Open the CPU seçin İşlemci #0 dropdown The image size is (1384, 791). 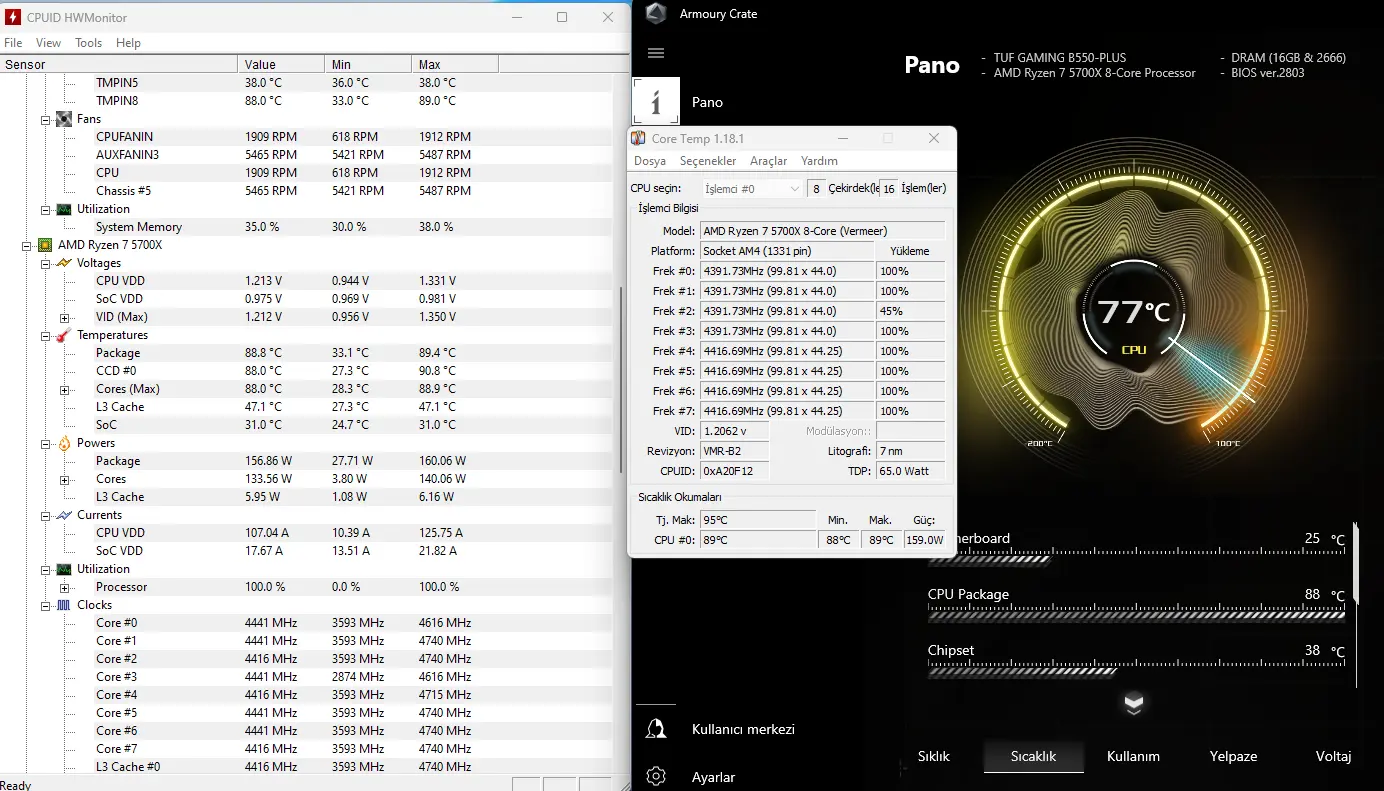point(752,188)
